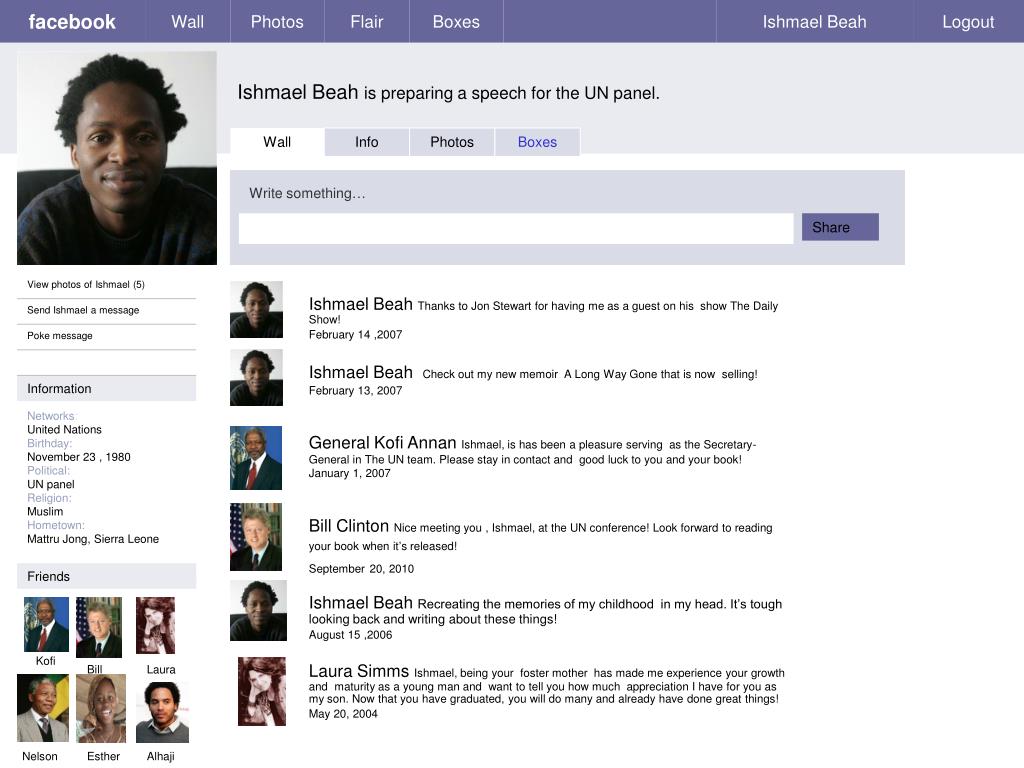Open View photos of Ishmael (5)
Image resolution: width=1024 pixels, height=768 pixels.
(x=86, y=285)
